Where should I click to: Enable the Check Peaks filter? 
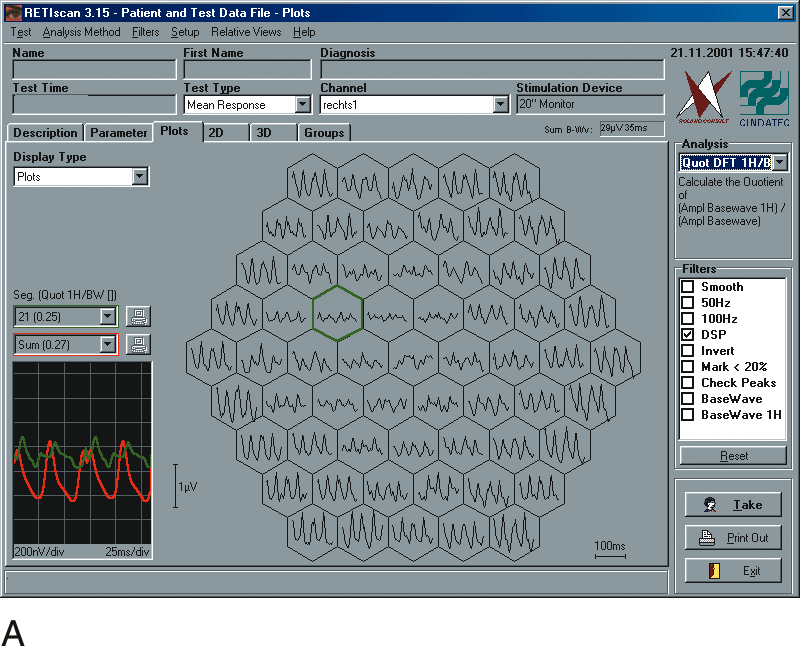[x=688, y=383]
